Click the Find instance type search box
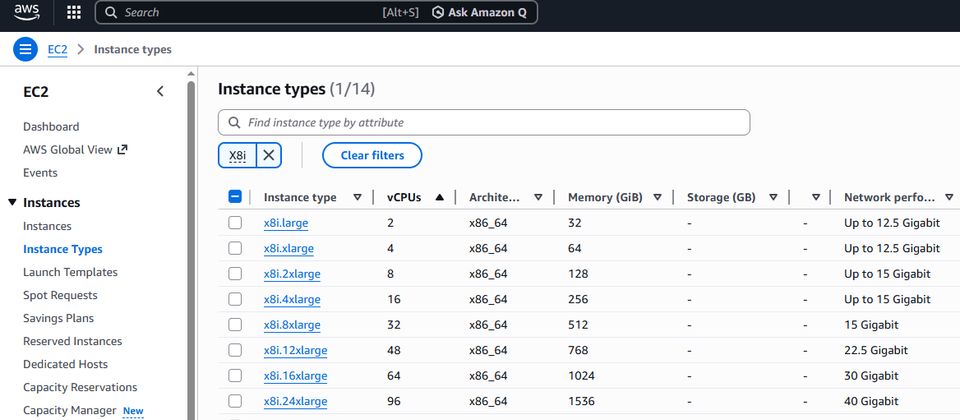The height and width of the screenshot is (420, 960). click(x=484, y=122)
